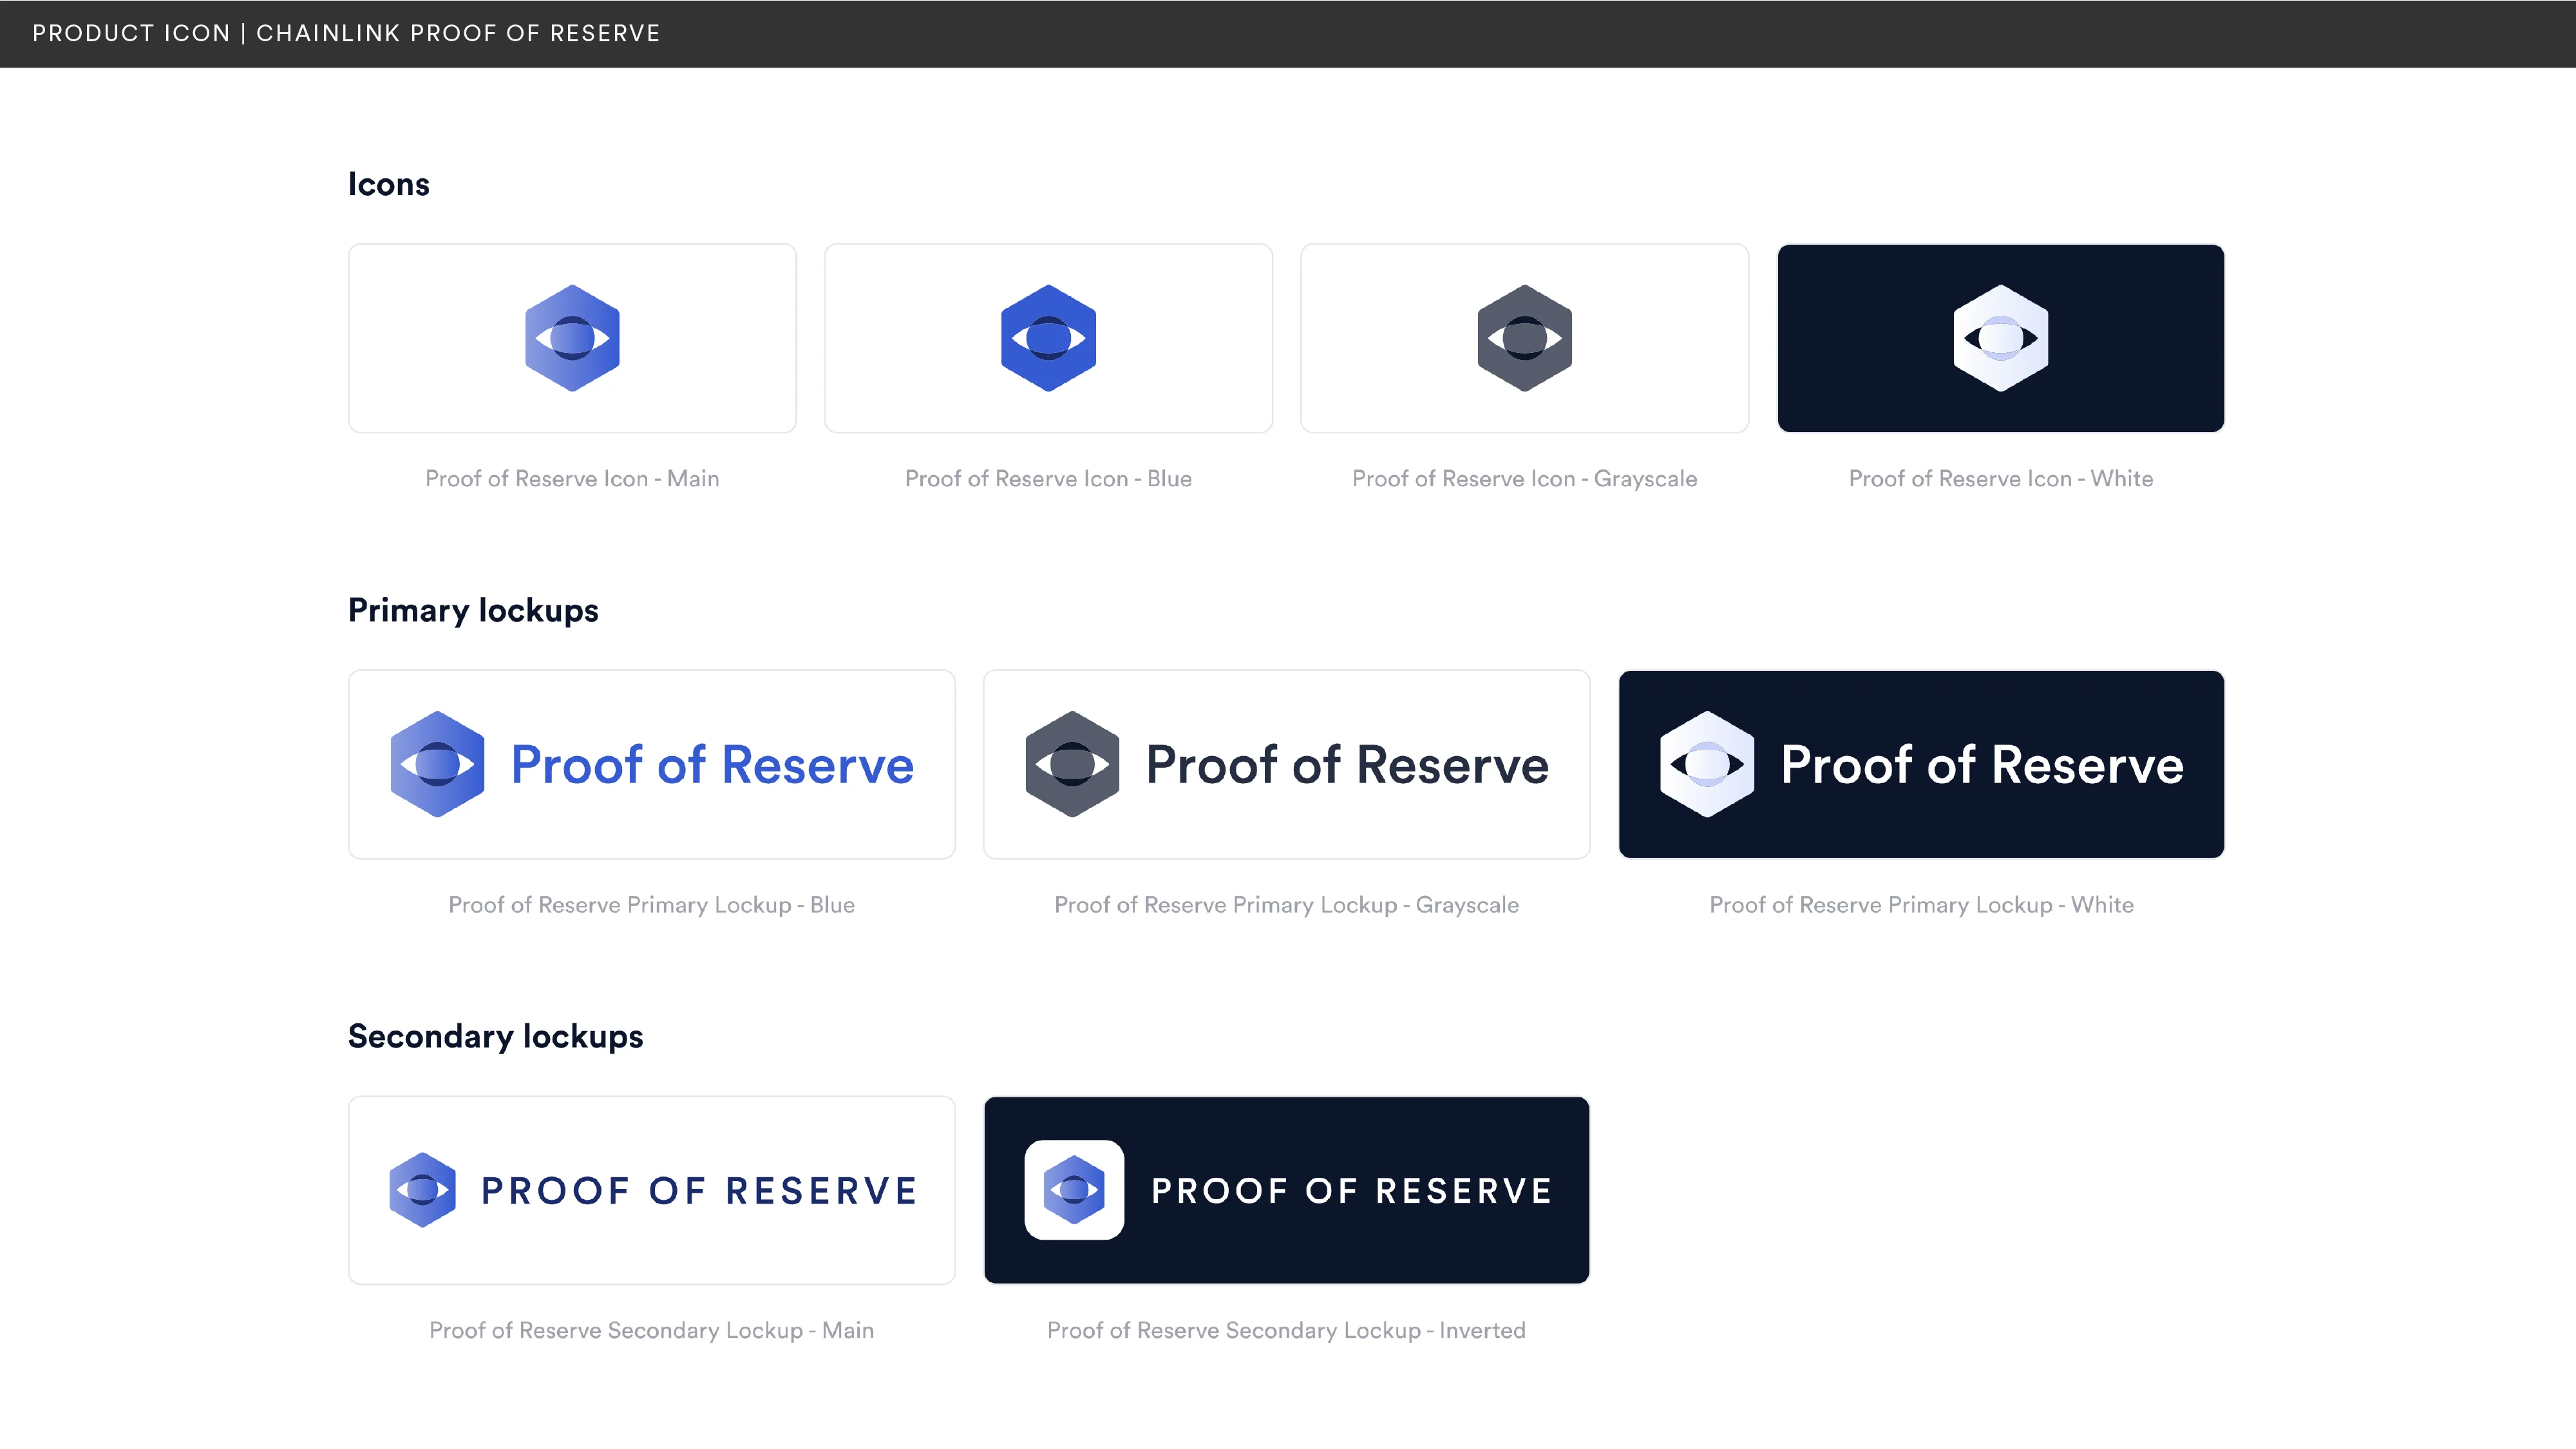
Task: Select the white hexagon icon in the white lockup
Action: pyautogui.click(x=1708, y=764)
